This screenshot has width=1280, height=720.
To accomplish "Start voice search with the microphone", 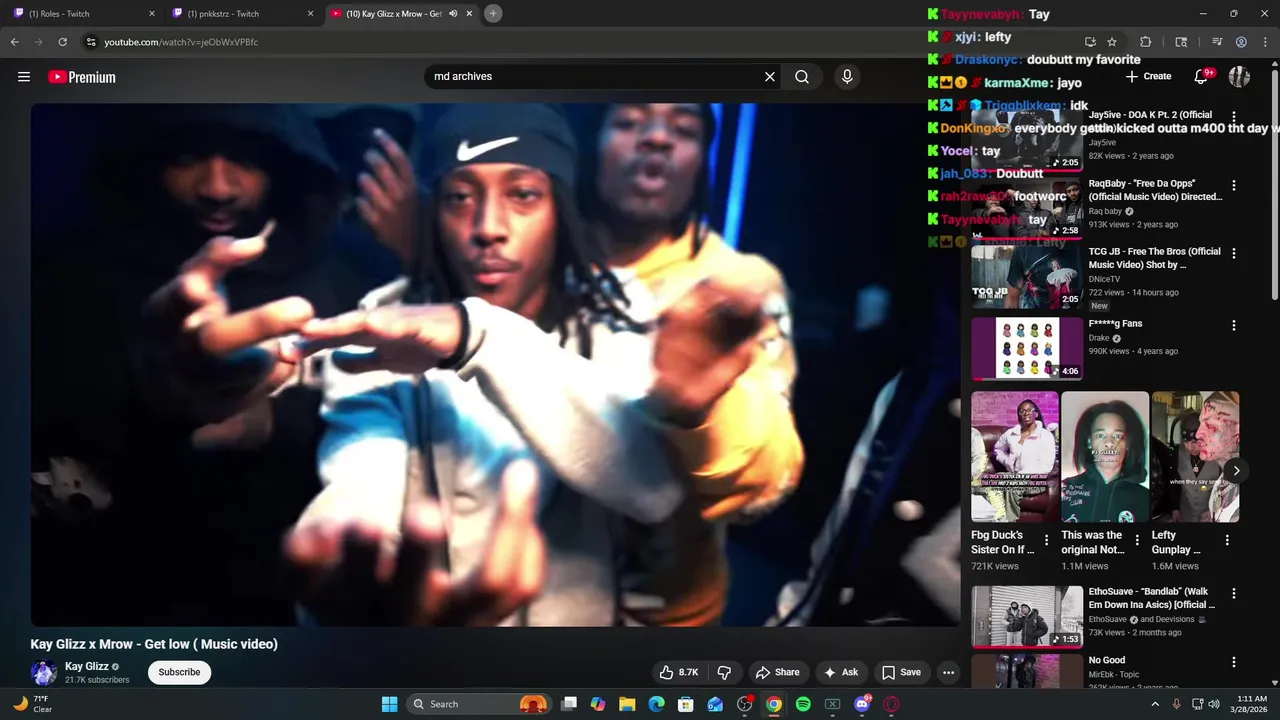I will coord(847,76).
